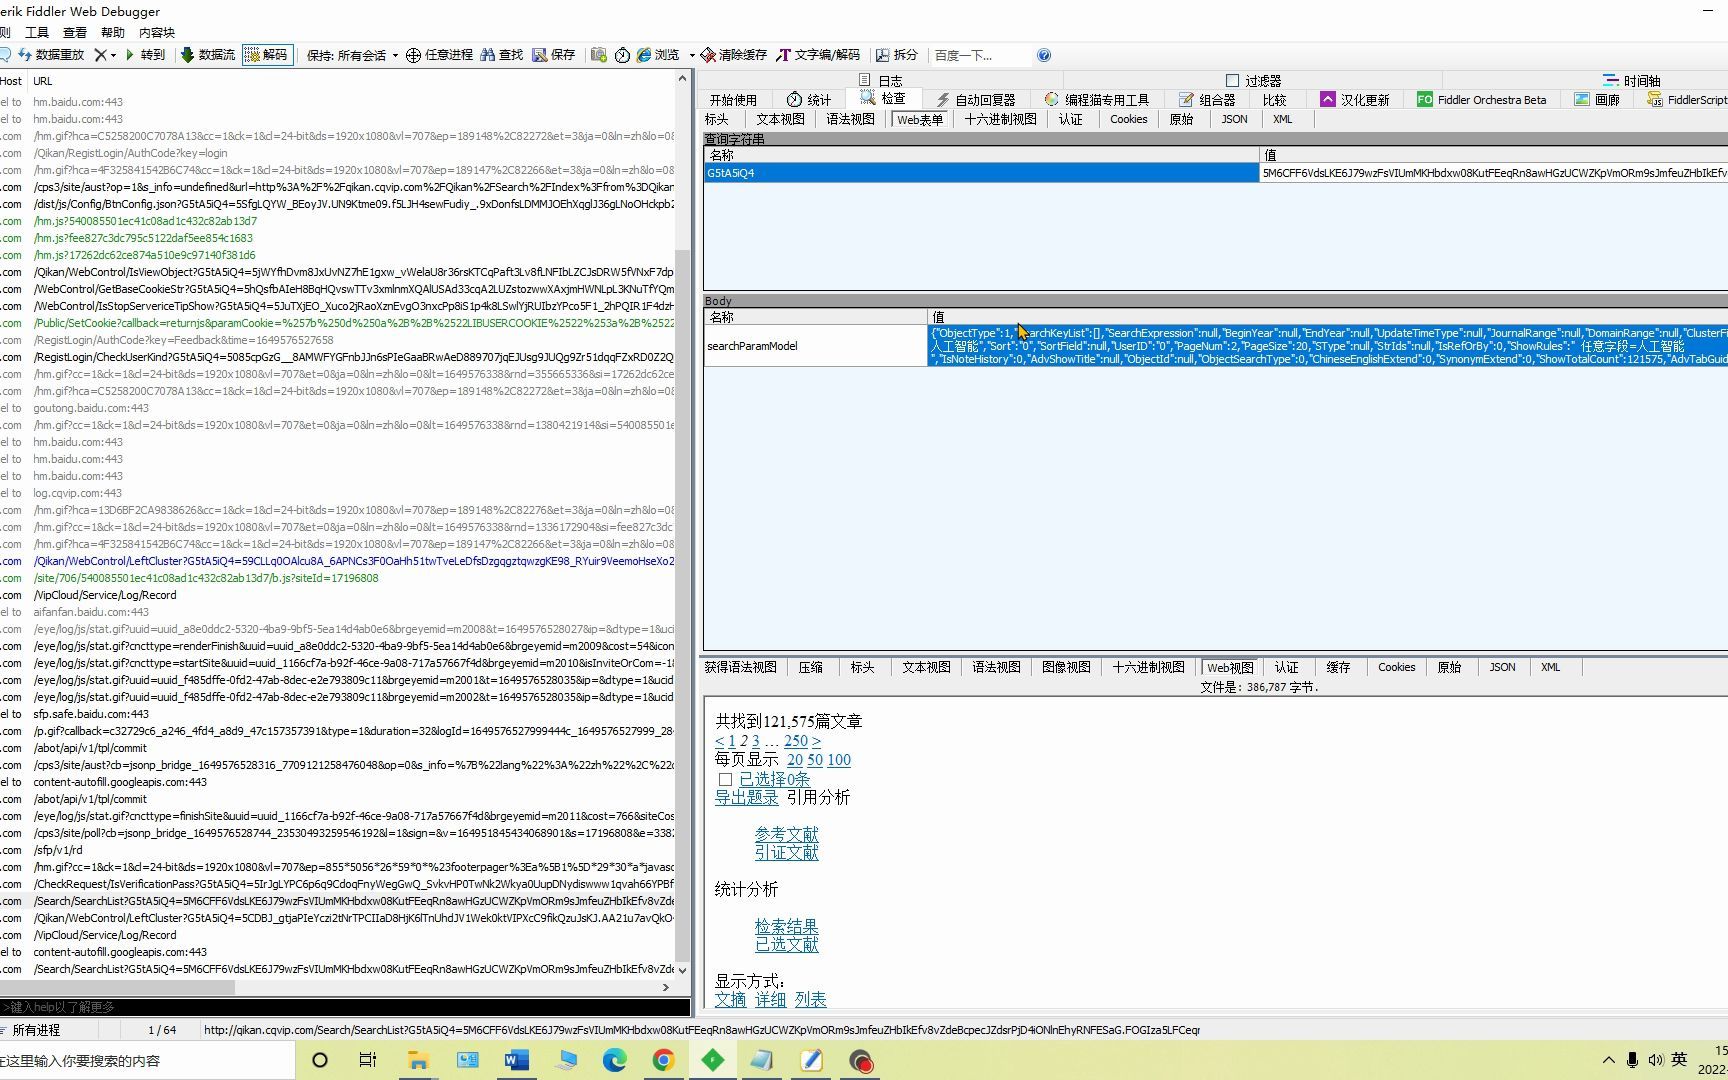
Task: Select the log.cqvip.com:443 session row
Action: tap(337, 493)
